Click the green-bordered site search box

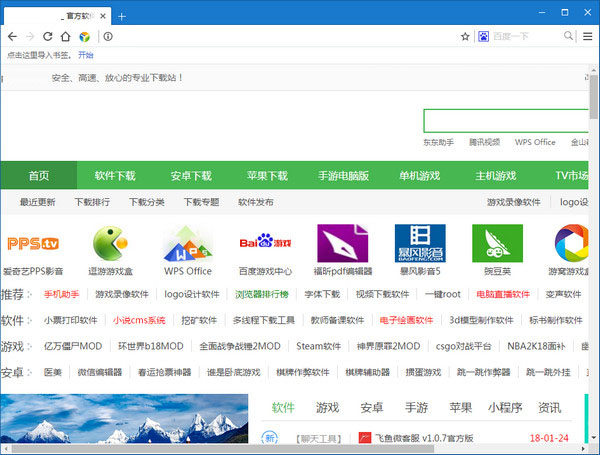tap(506, 121)
